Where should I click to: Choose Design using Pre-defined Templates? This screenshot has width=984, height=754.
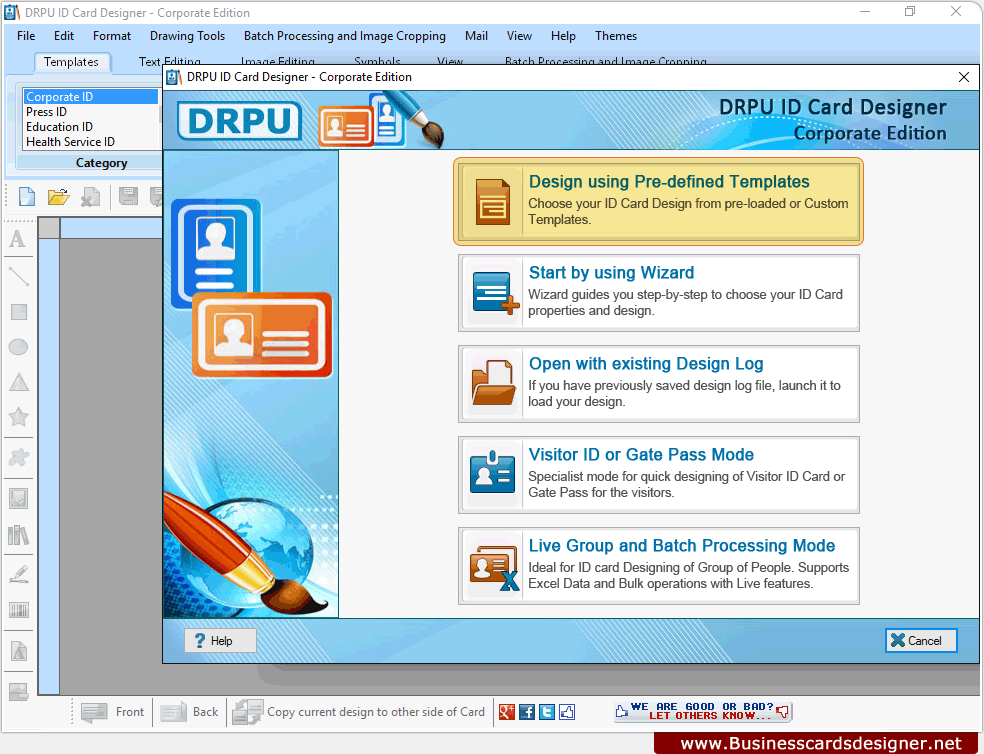coord(658,202)
